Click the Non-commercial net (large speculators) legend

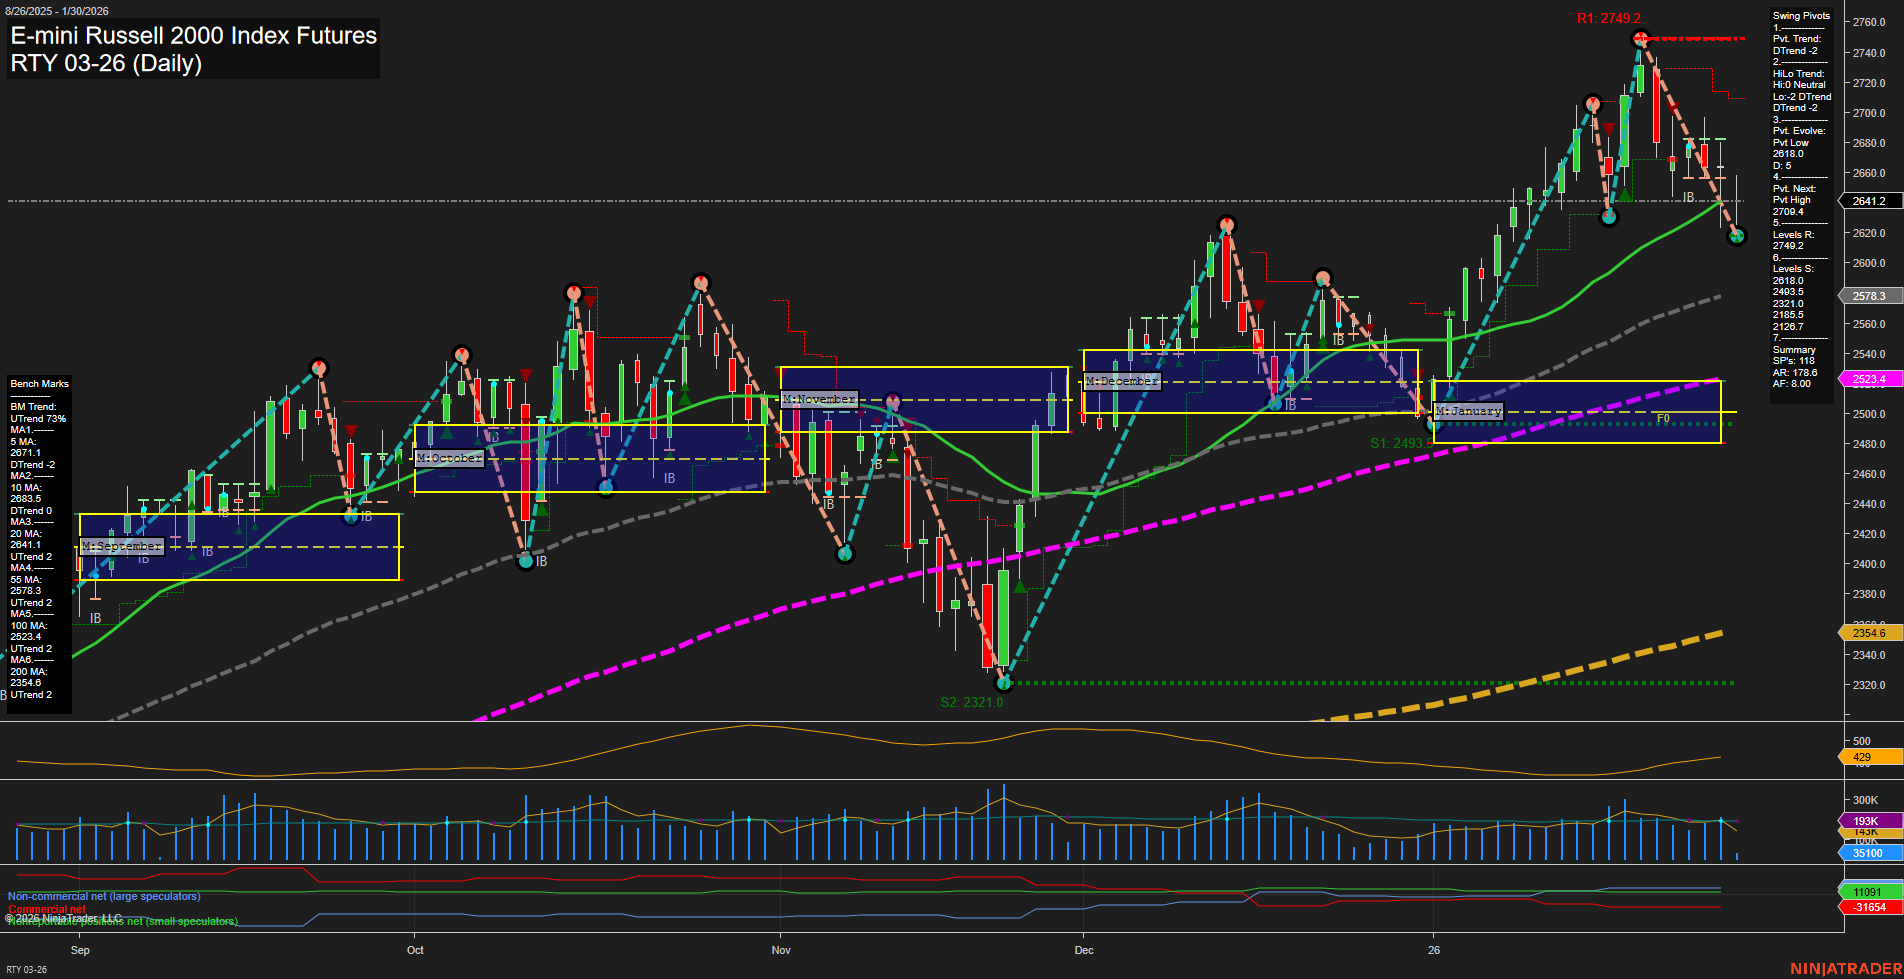pos(104,896)
